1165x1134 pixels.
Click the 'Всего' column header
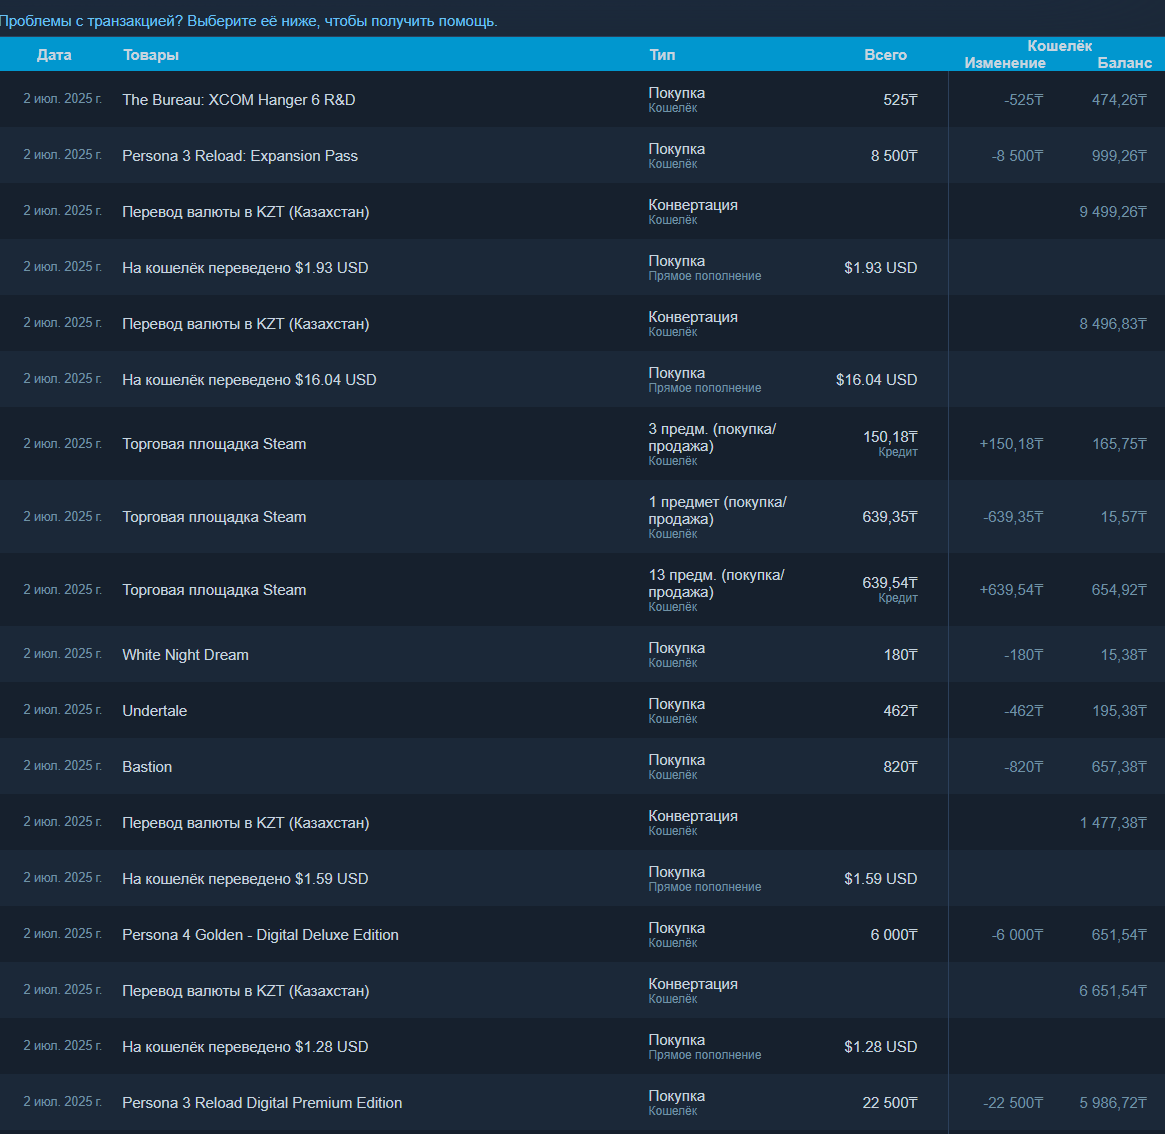886,55
